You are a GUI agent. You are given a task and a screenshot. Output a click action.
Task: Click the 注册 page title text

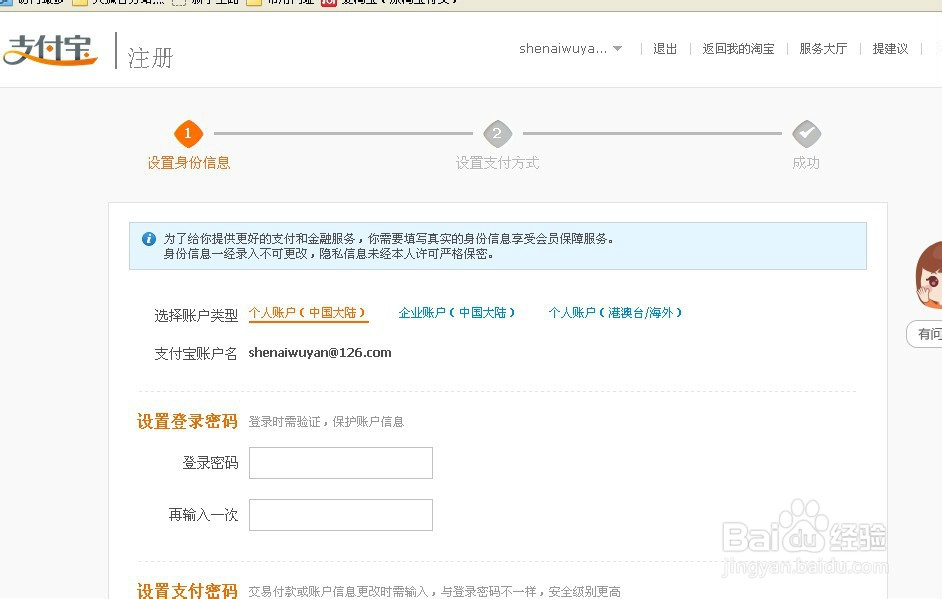click(150, 58)
